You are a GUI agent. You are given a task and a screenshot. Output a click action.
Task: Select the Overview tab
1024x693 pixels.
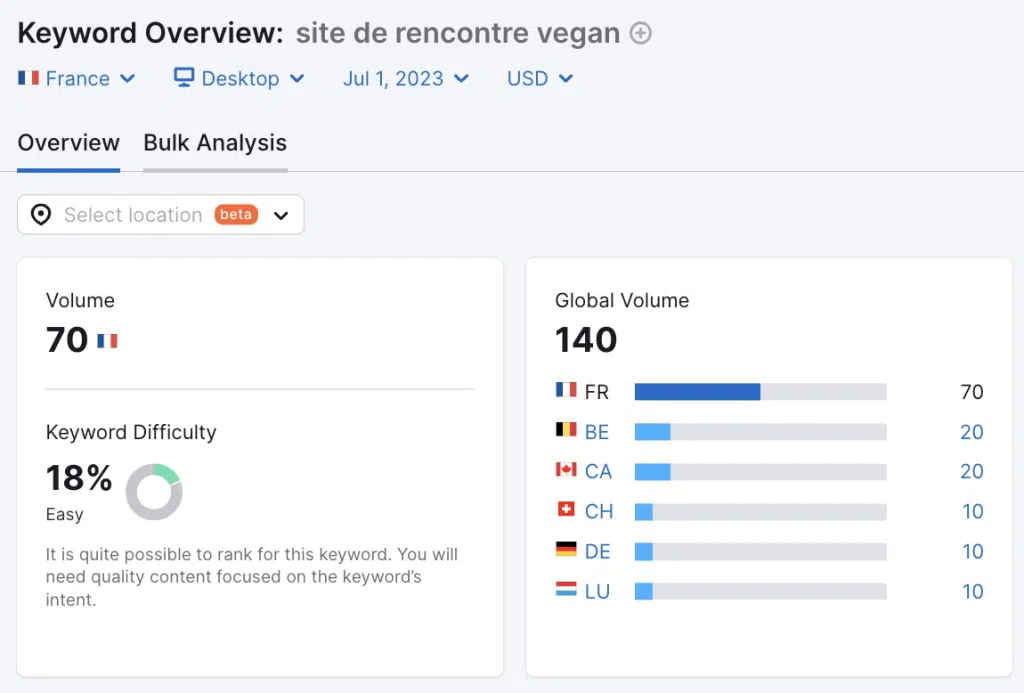(69, 142)
